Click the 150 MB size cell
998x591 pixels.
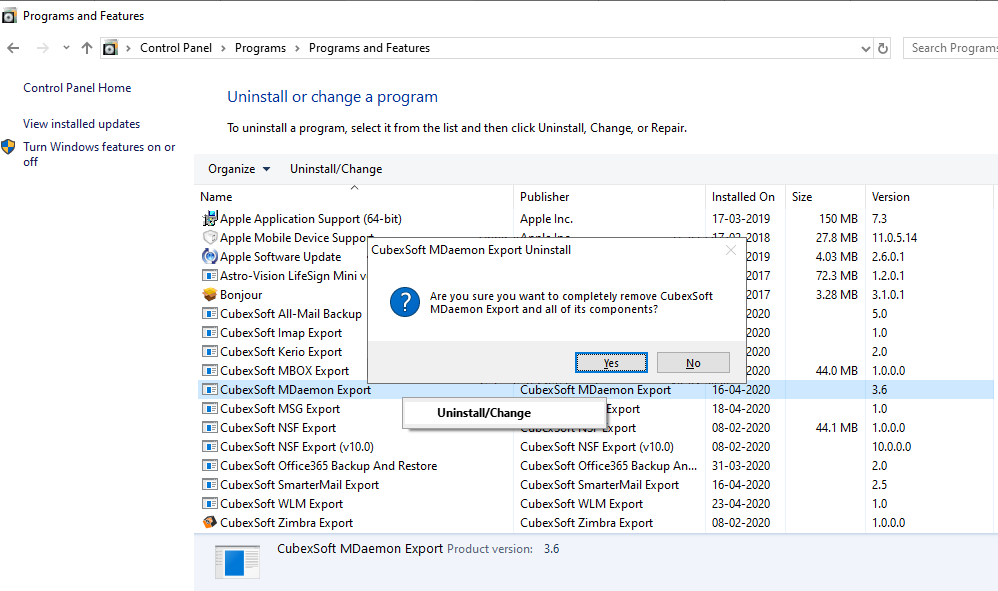pyautogui.click(x=838, y=219)
